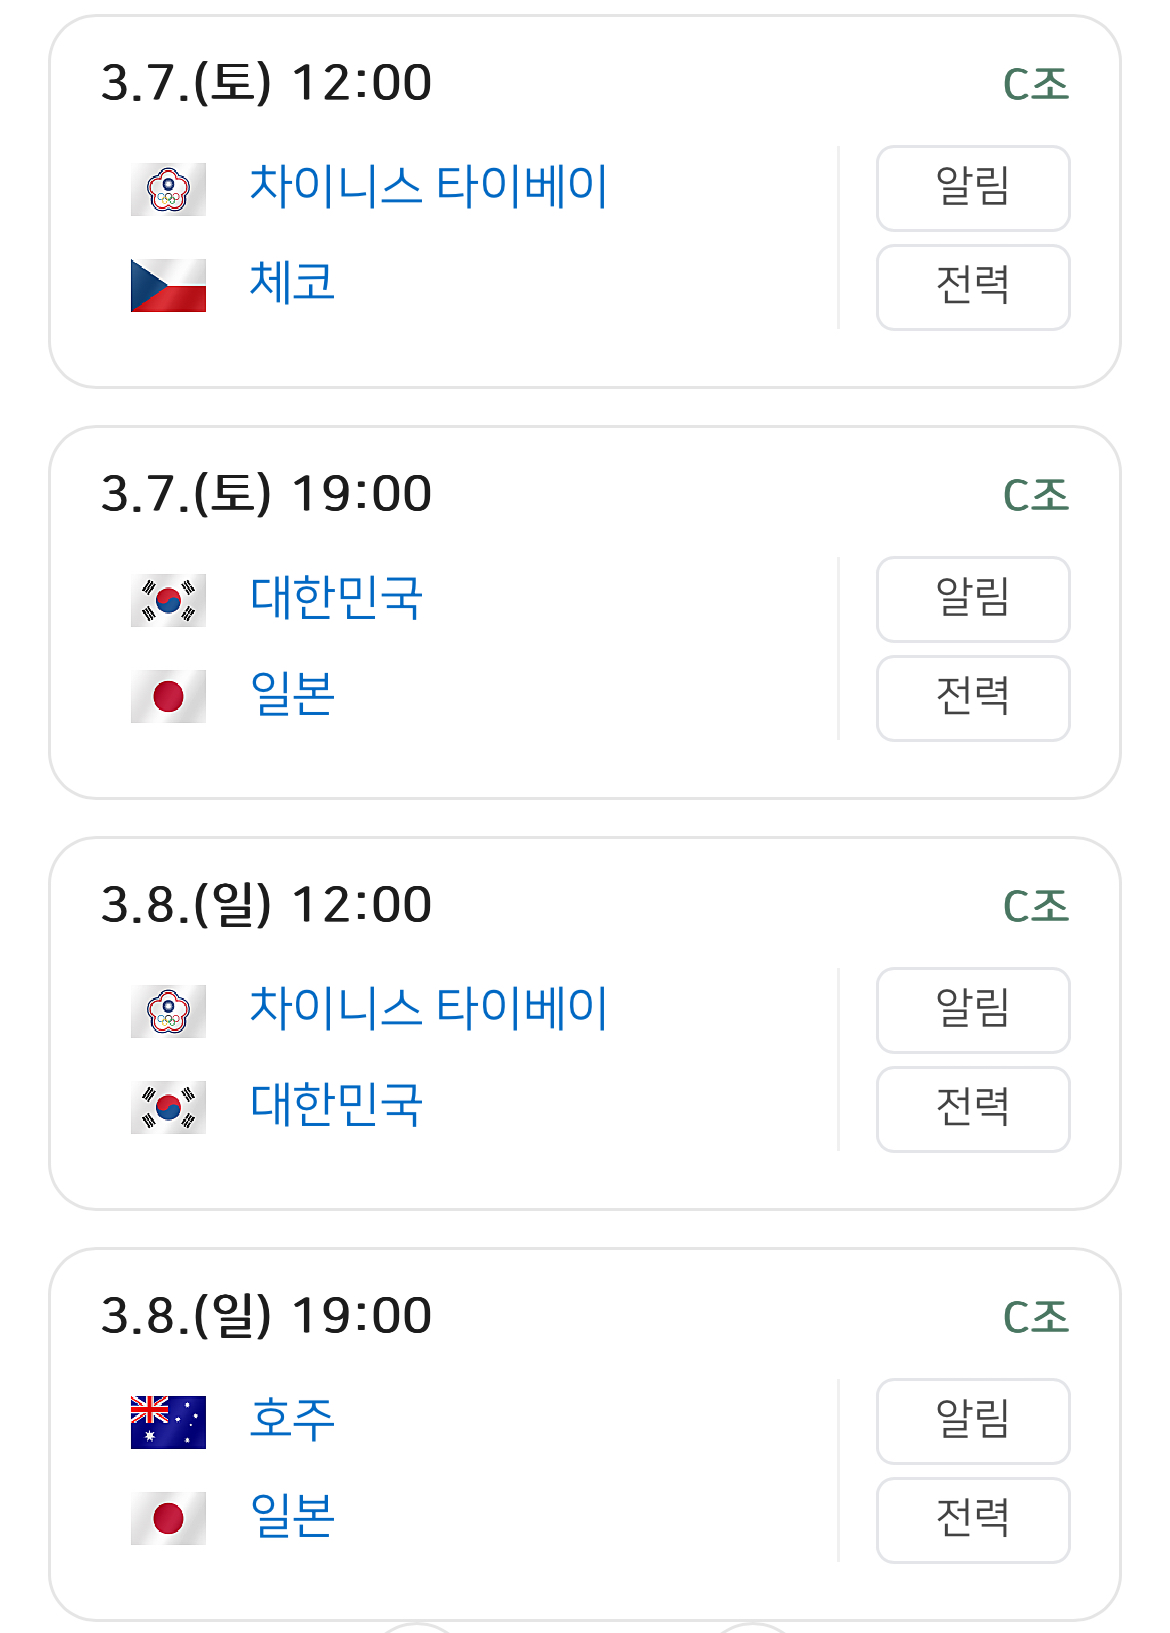1170x1633 pixels.
Task: Open 호주 team link
Action: coord(292,1420)
